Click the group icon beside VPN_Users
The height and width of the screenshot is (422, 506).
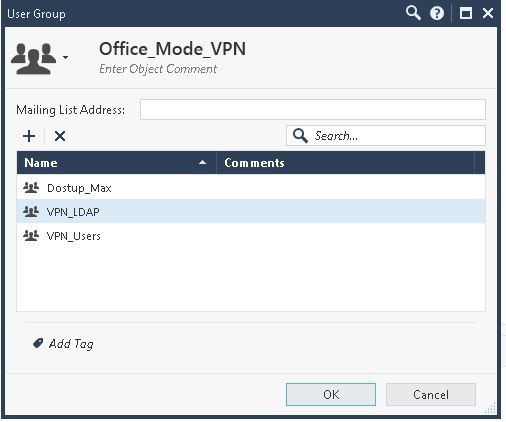tap(31, 236)
